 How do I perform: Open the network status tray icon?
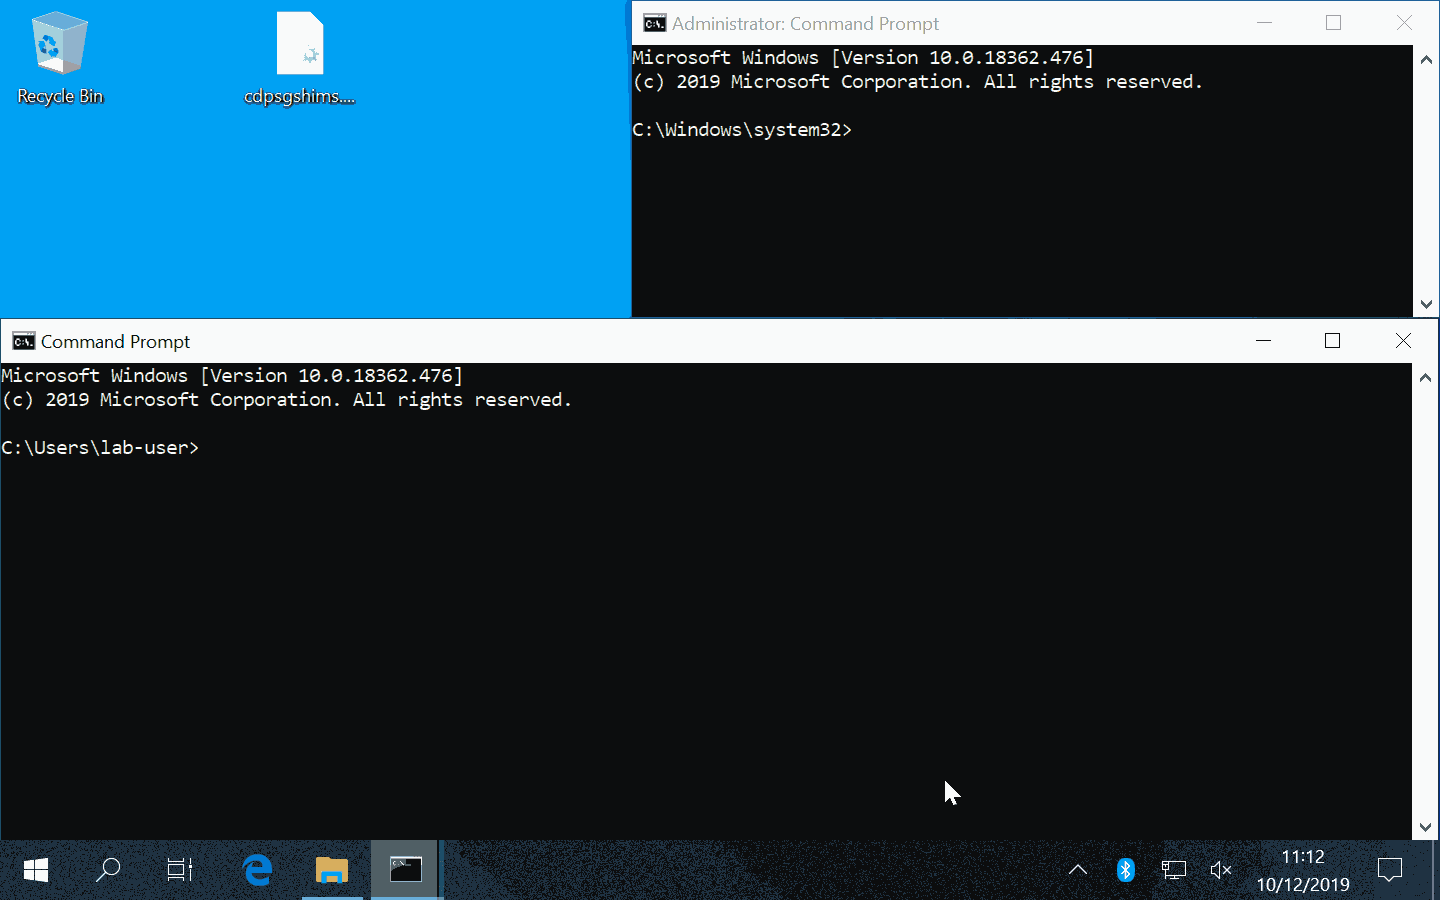[1174, 870]
